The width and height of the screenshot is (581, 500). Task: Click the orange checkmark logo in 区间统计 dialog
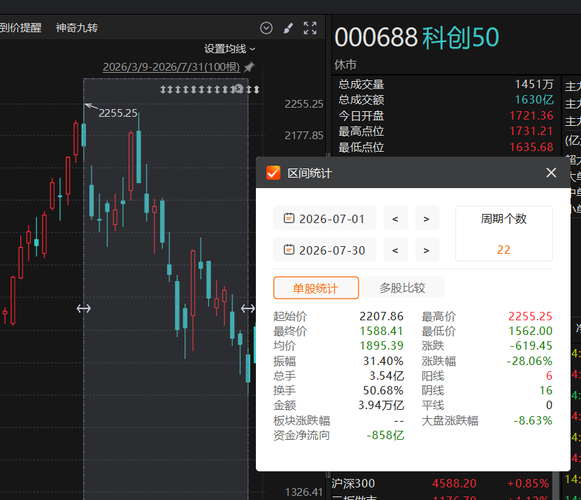click(273, 173)
